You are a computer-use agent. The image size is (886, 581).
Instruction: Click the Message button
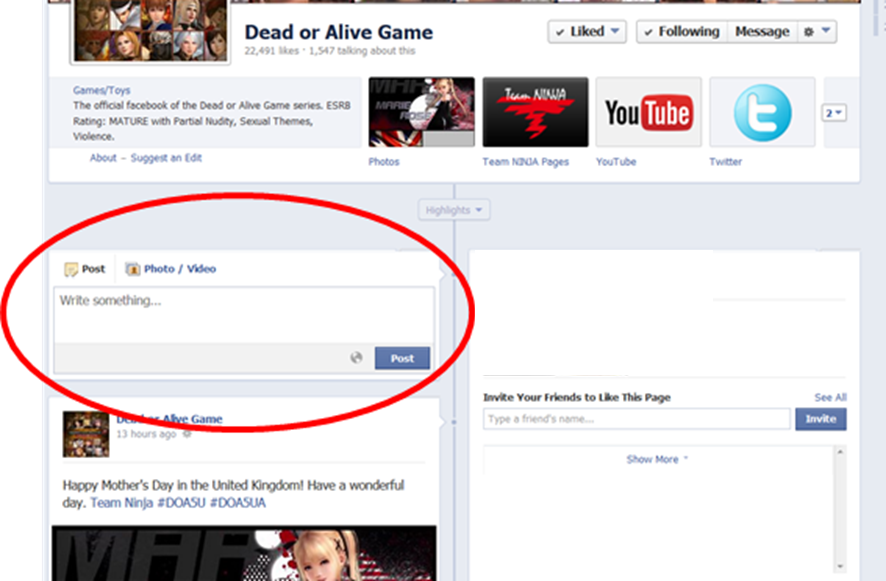(762, 32)
